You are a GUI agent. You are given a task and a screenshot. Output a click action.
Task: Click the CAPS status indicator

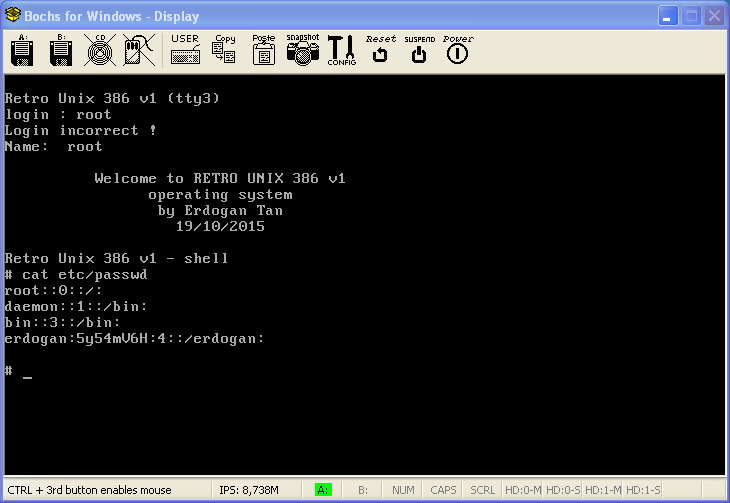pyautogui.click(x=443, y=490)
